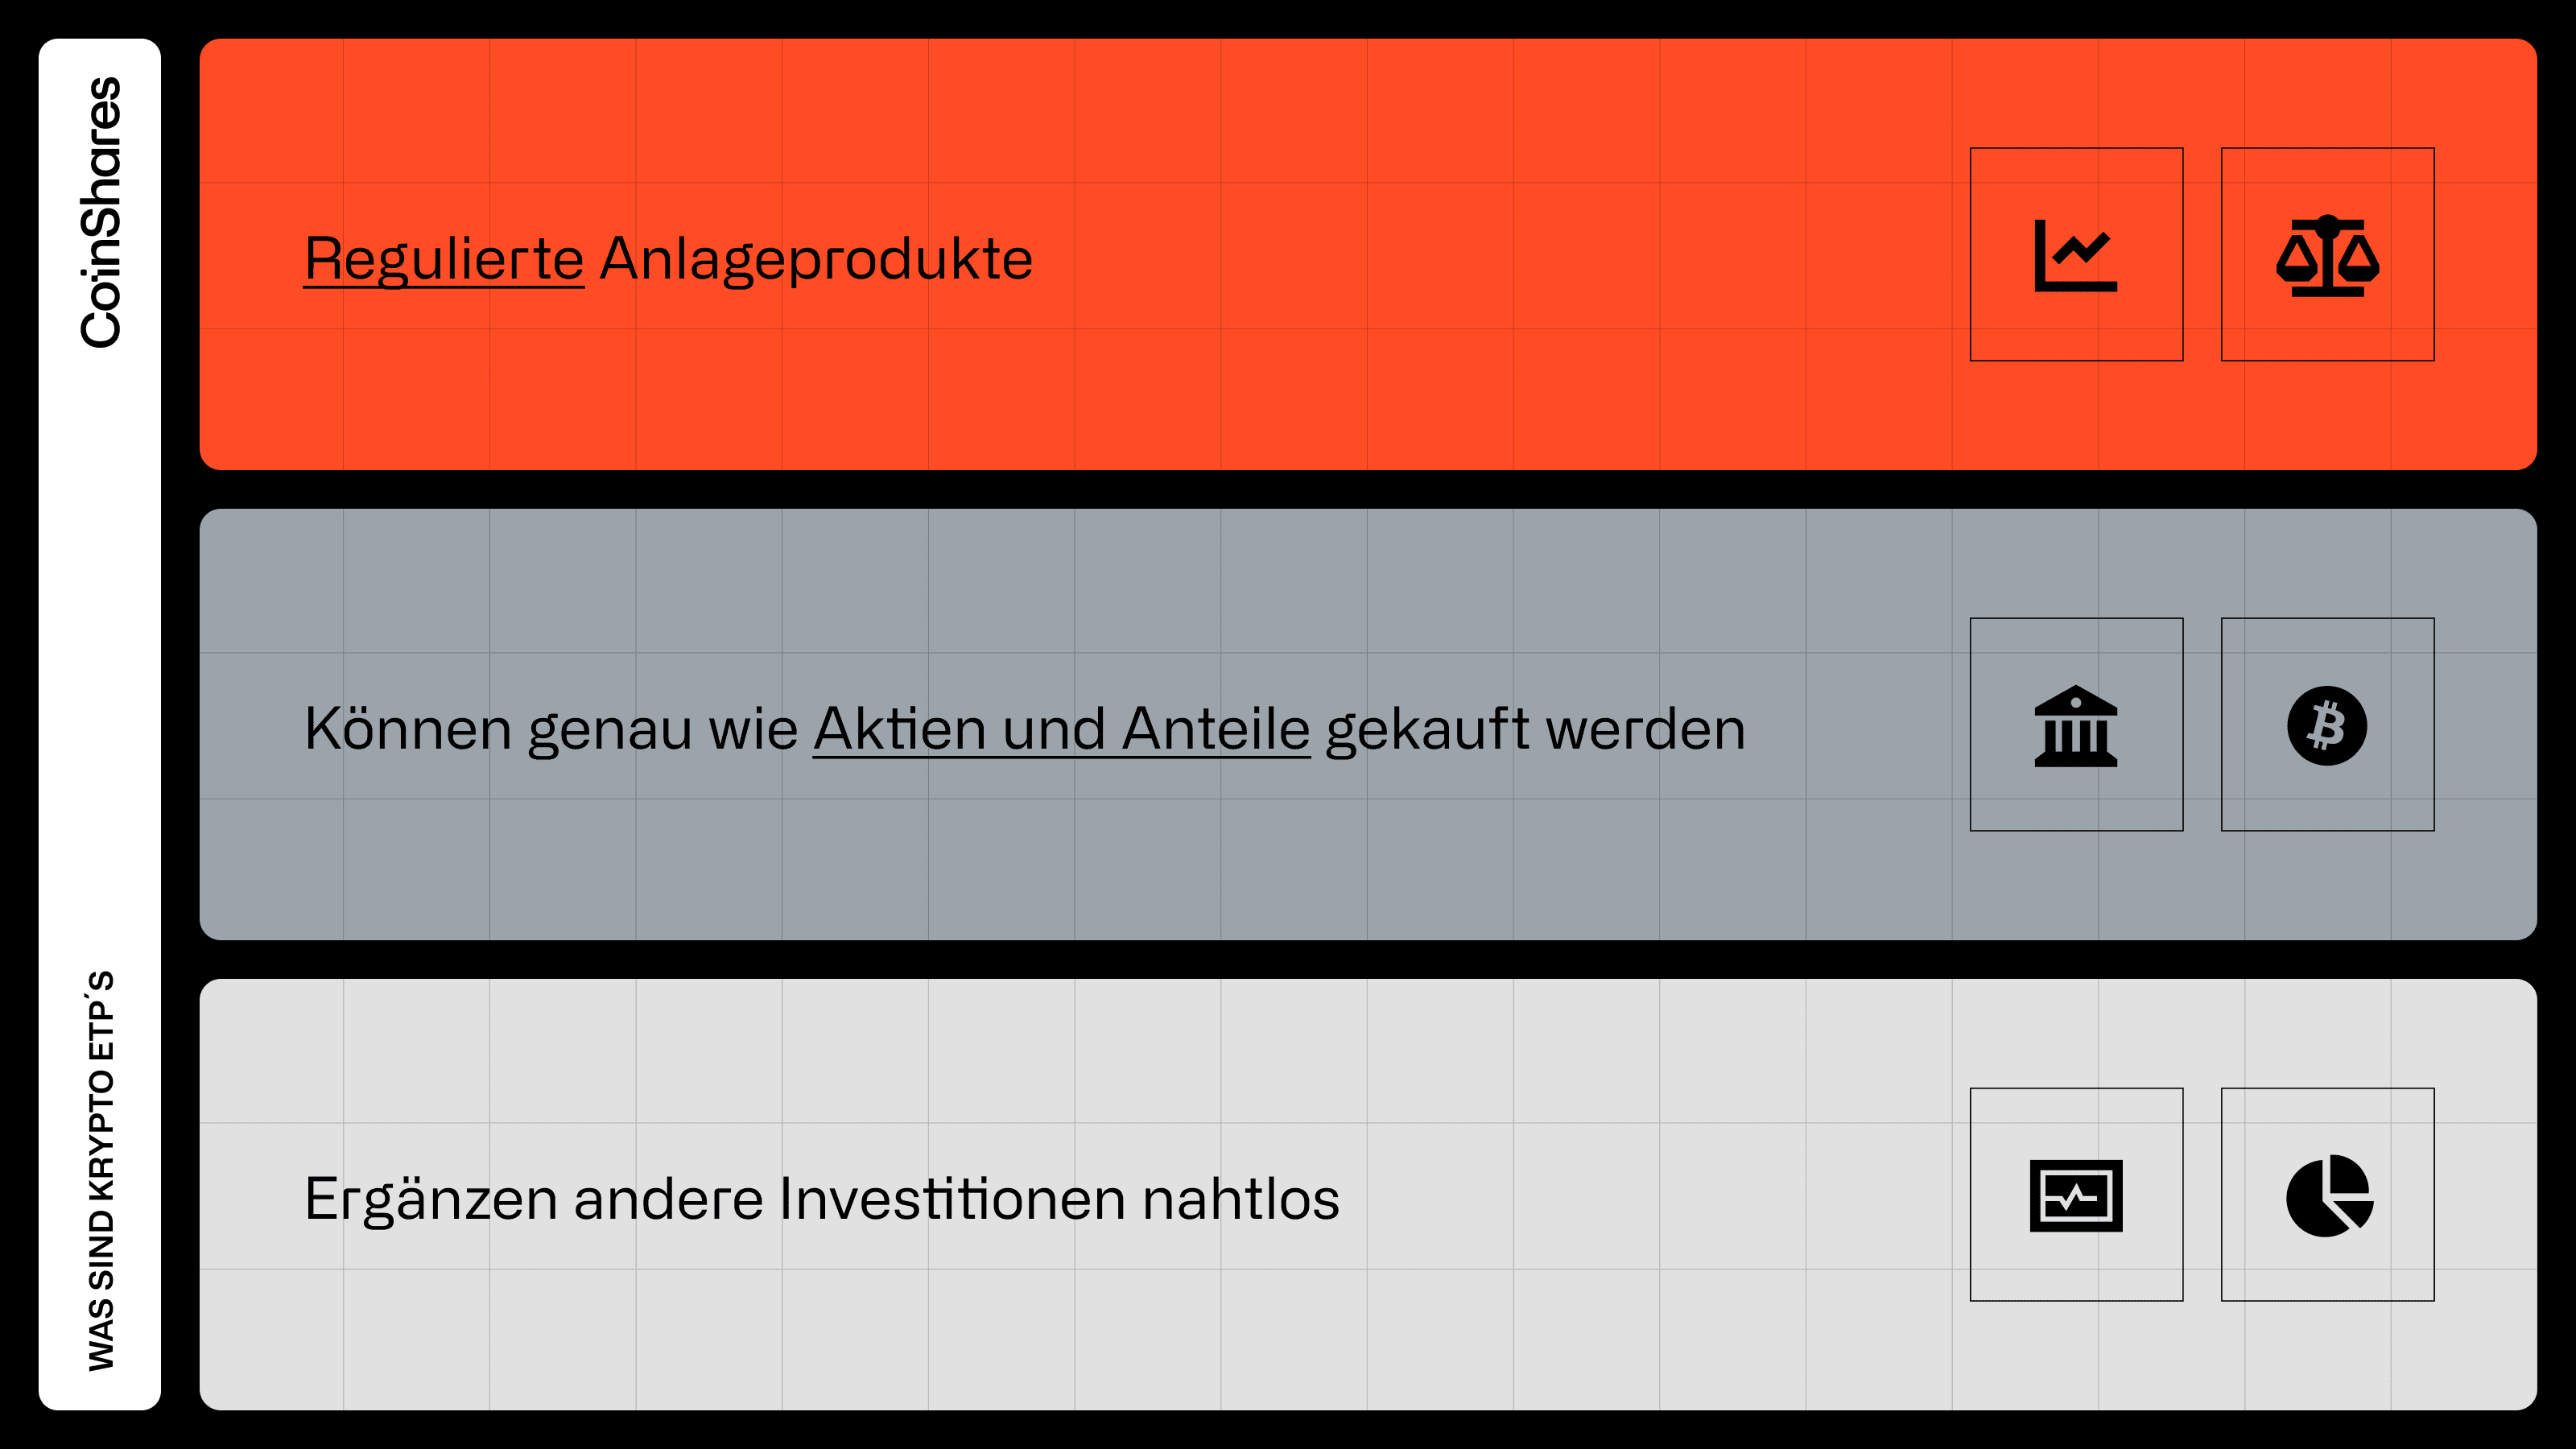The height and width of the screenshot is (1449, 2576).
Task: Select the monitor pulse chart icon
Action: pos(2076,1196)
